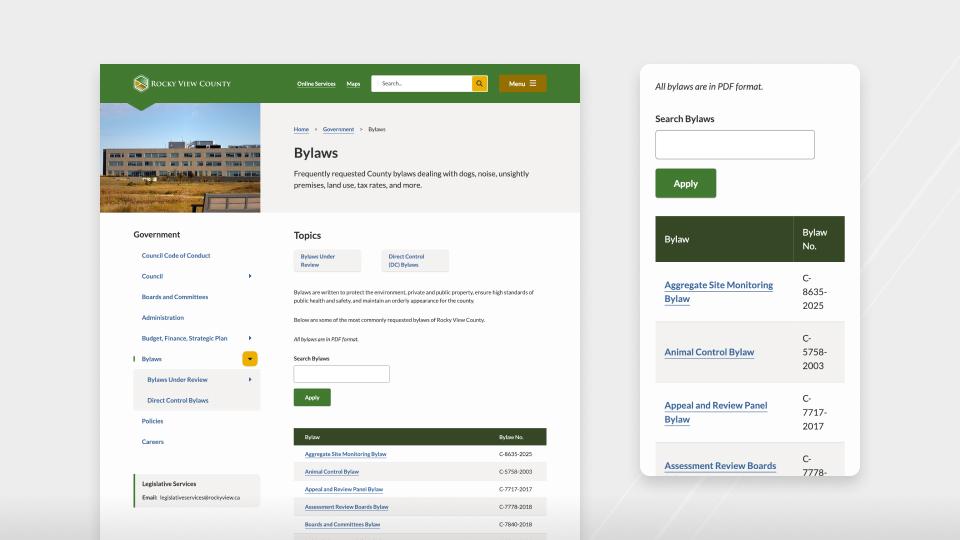Go to Government breadcrumb link
The image size is (960, 540).
pyautogui.click(x=338, y=129)
